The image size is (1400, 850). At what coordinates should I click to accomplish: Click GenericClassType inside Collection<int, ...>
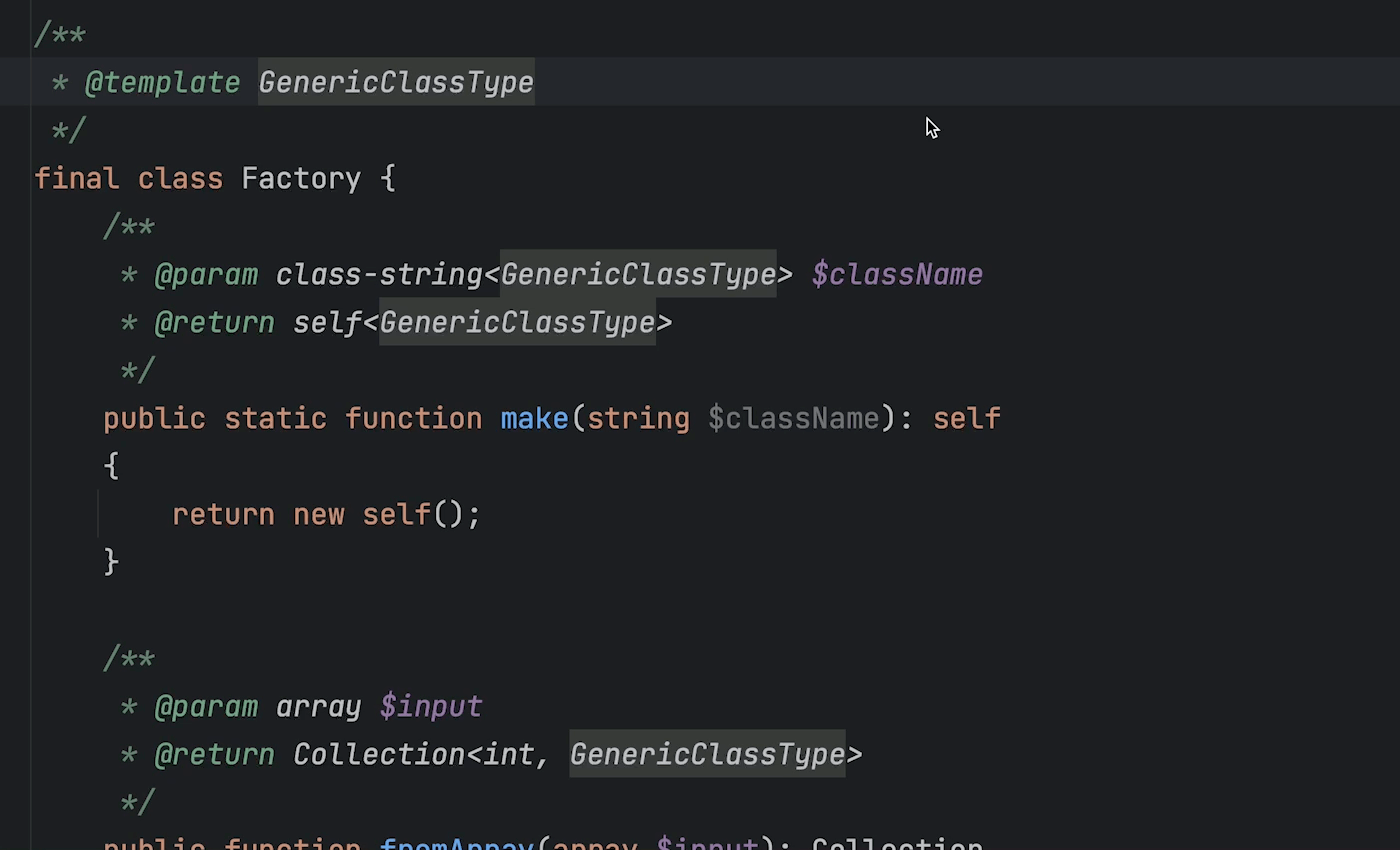coord(707,755)
